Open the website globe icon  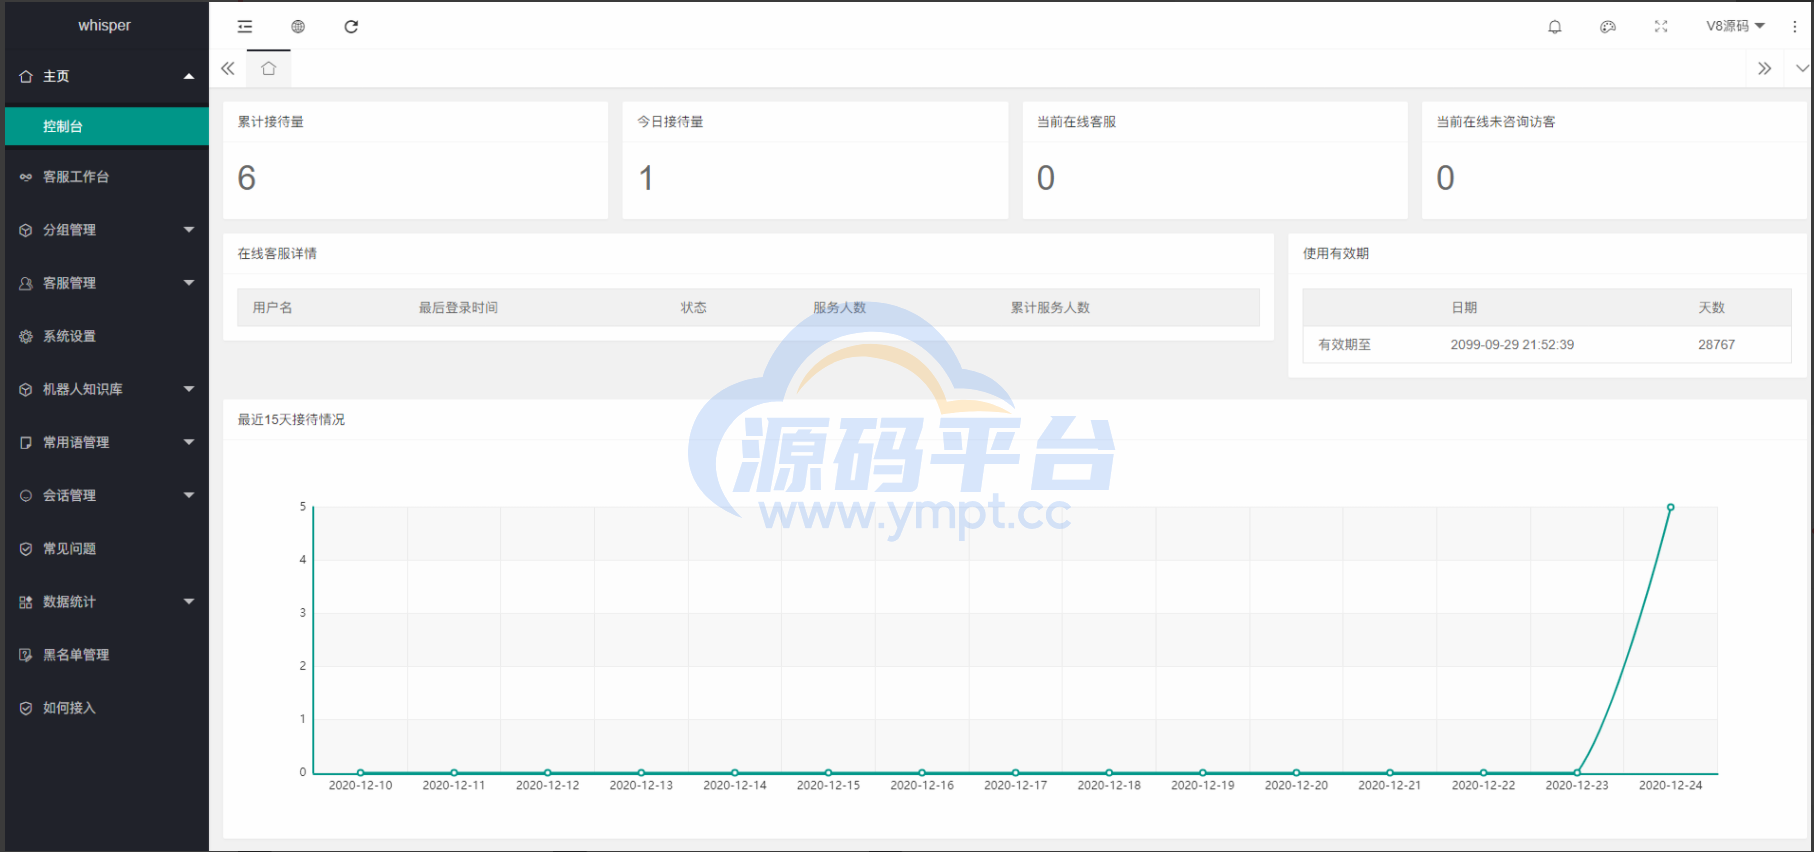pos(298,27)
